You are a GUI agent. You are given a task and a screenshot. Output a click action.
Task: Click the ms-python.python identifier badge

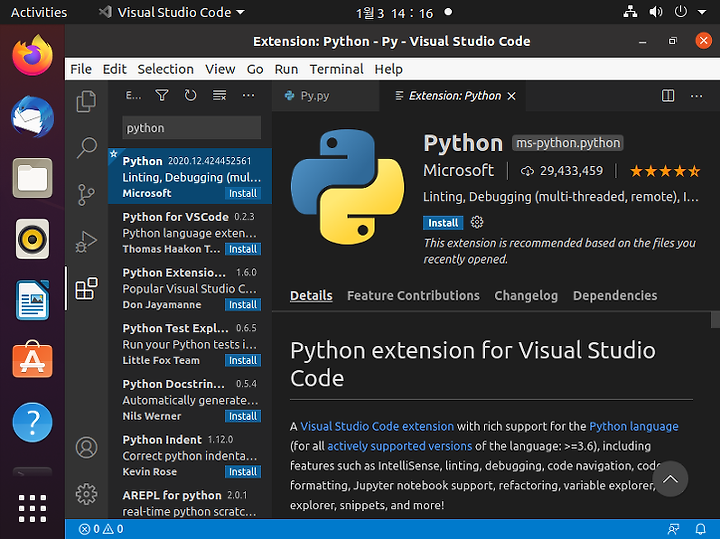[x=568, y=143]
